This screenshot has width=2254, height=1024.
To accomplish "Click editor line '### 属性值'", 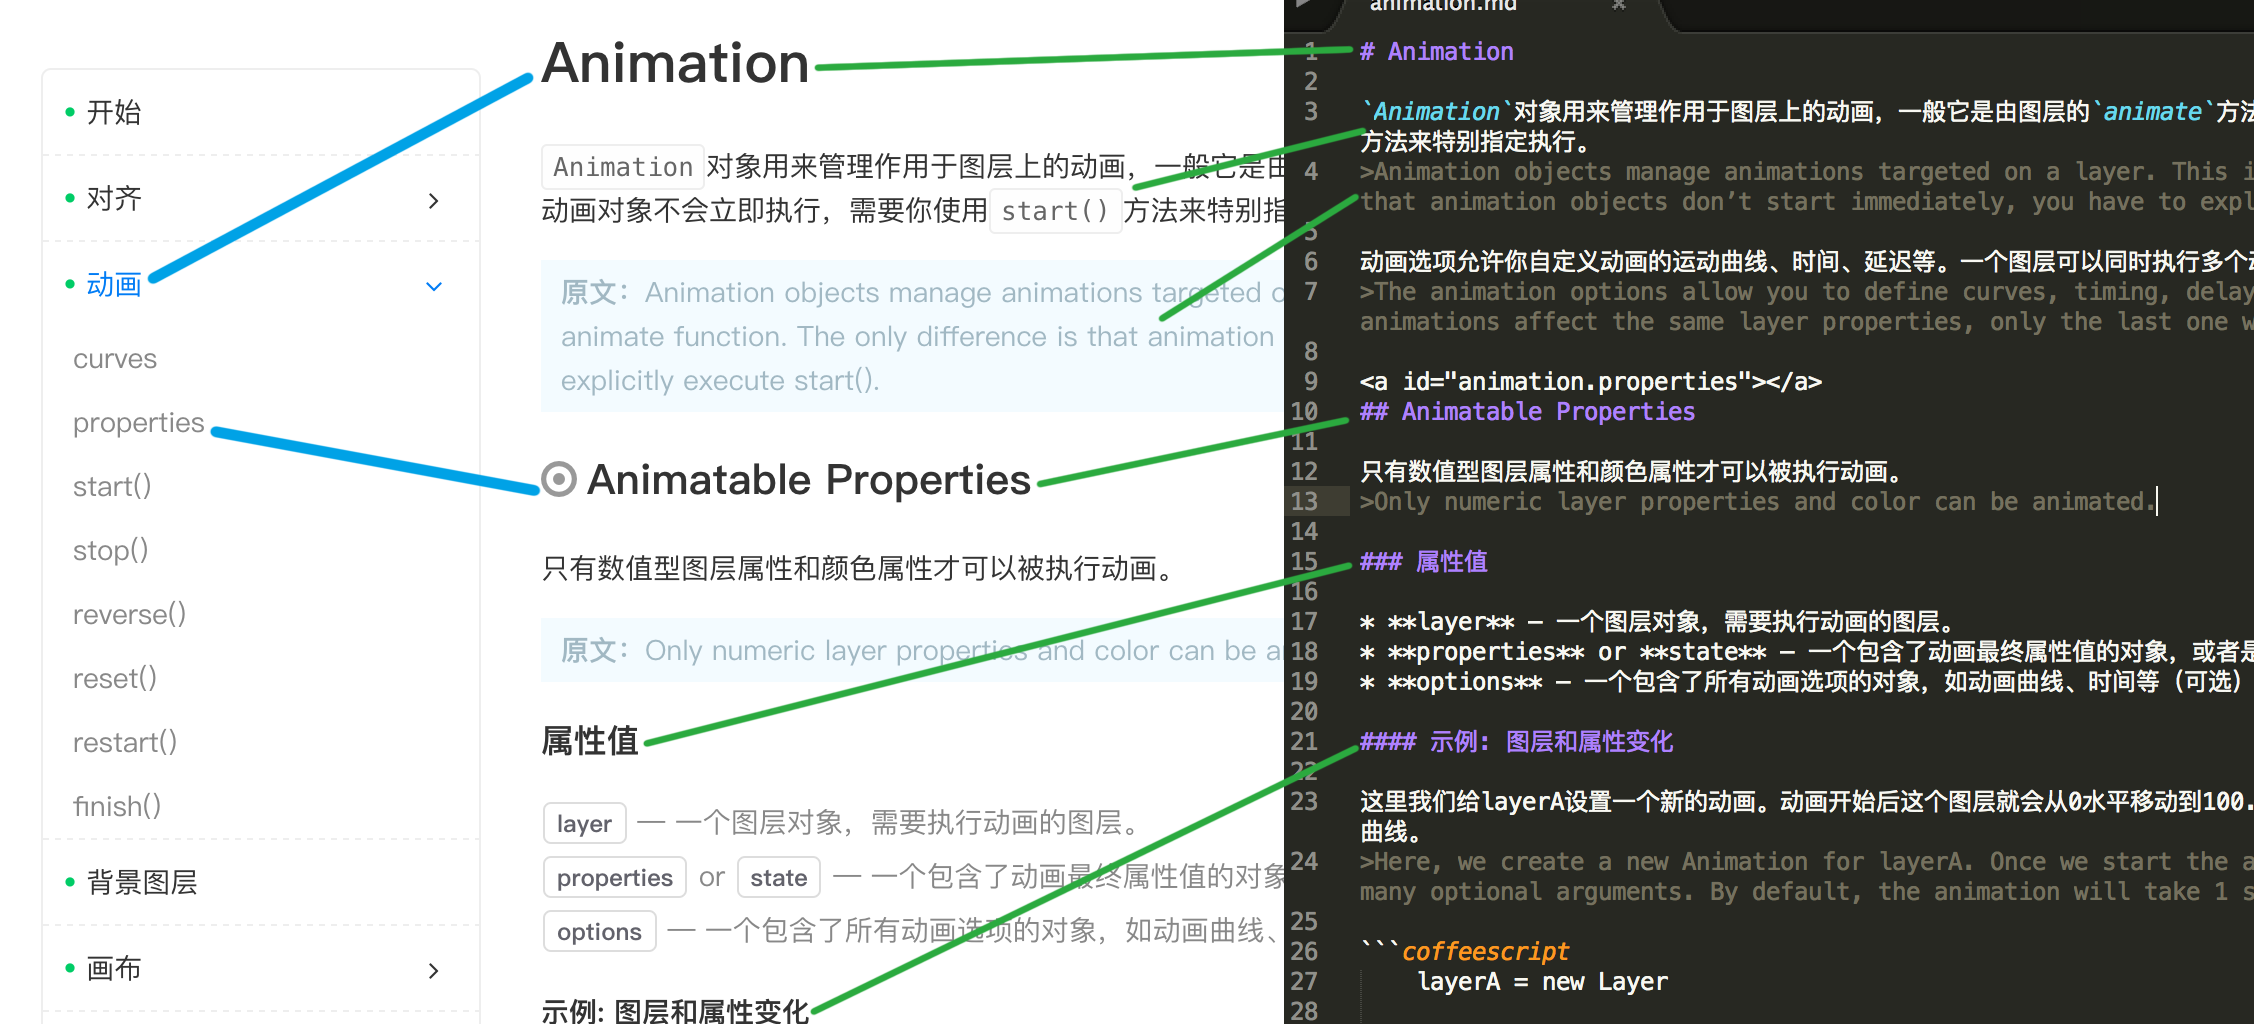I will [1423, 561].
